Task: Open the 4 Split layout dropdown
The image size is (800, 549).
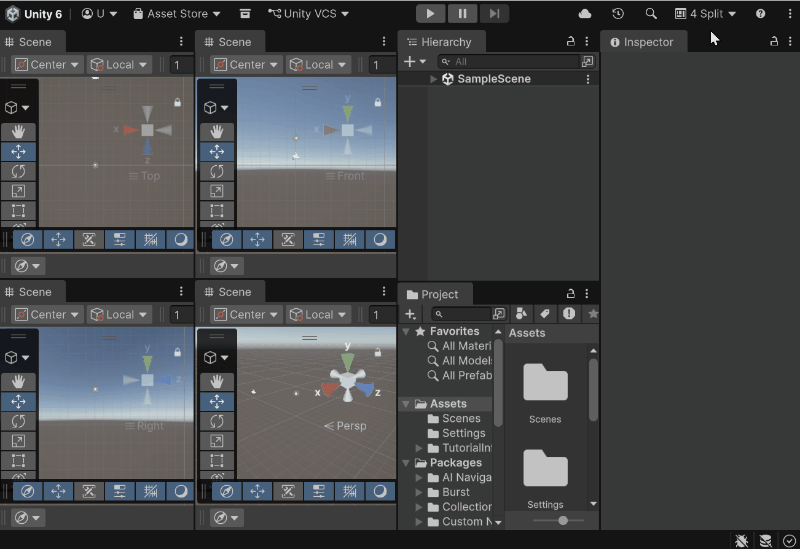Action: click(706, 14)
